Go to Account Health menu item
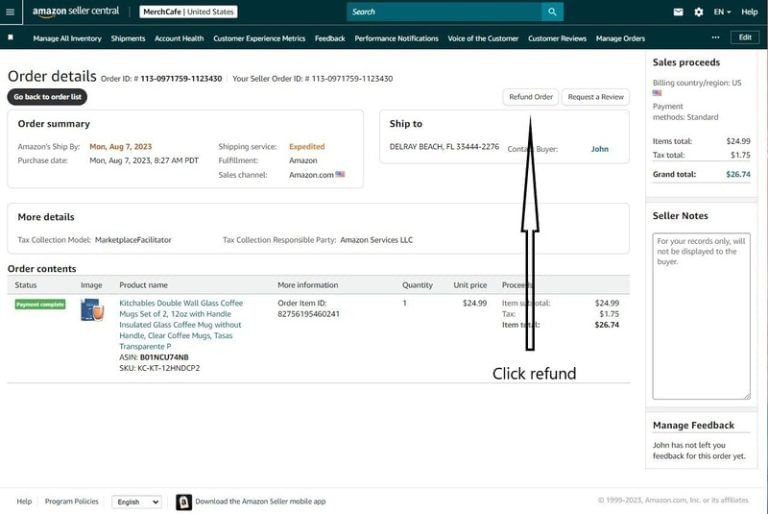The width and height of the screenshot is (768, 514). pos(179,38)
